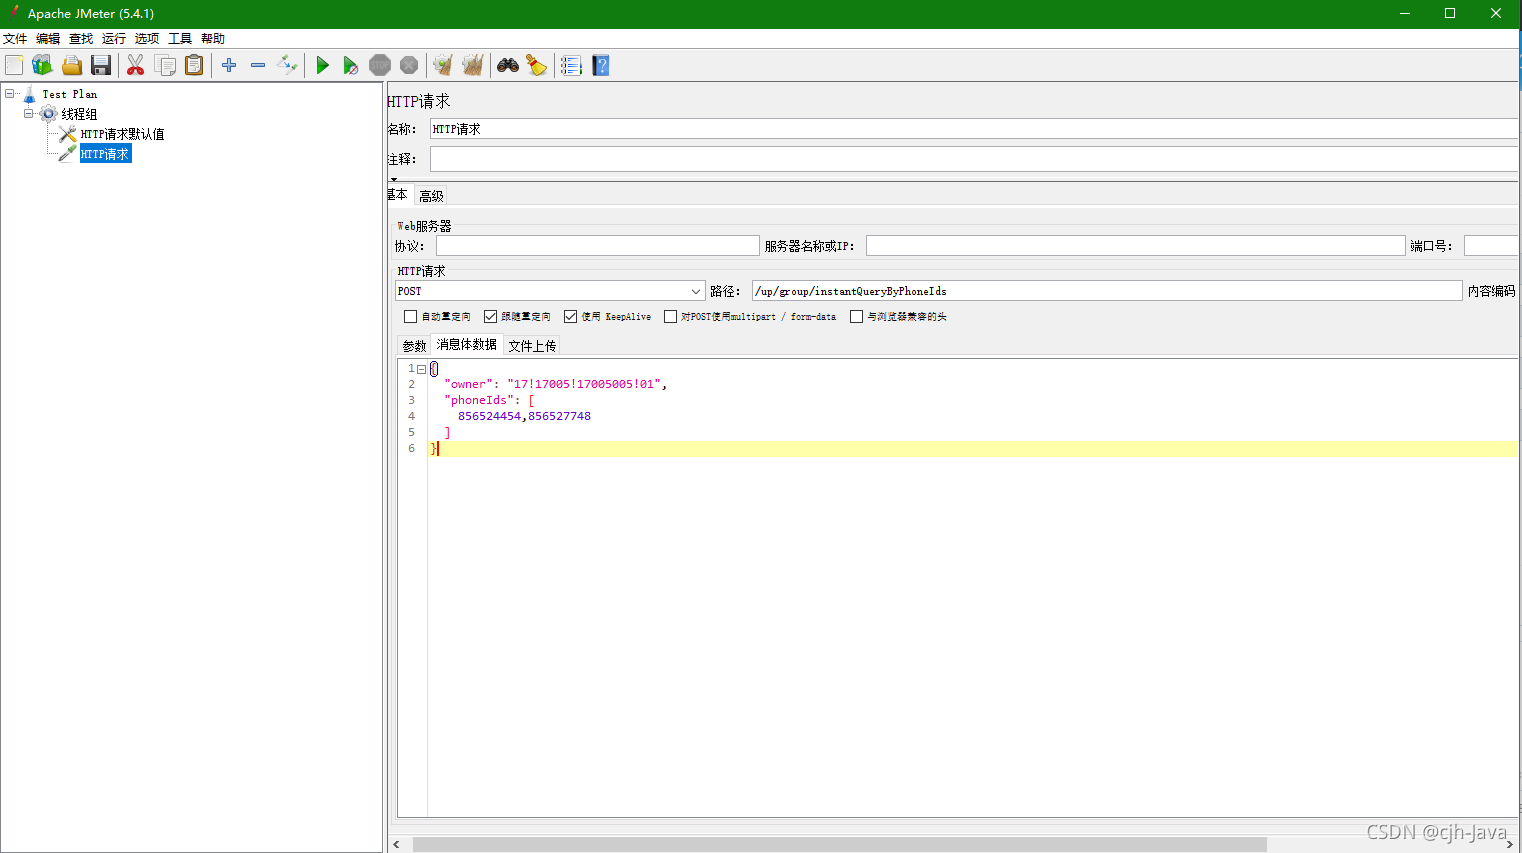Select 线程组 in the tree

(79, 114)
